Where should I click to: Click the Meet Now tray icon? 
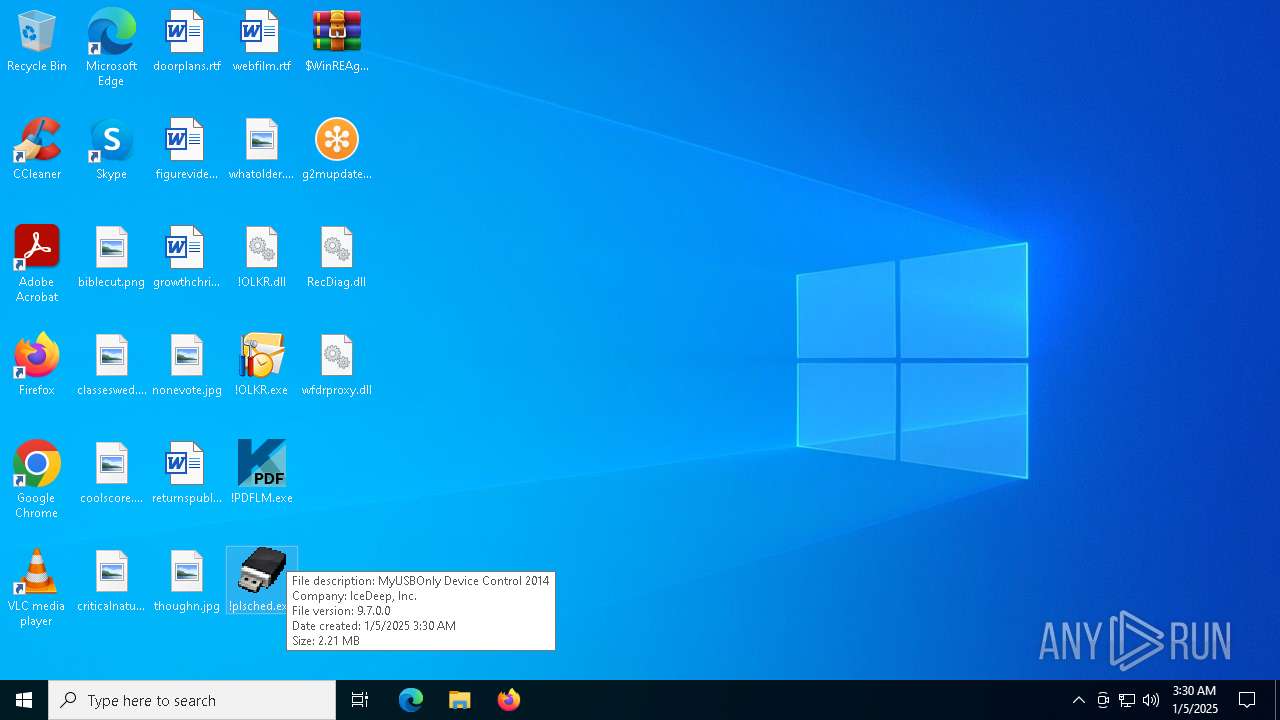pyautogui.click(x=1103, y=700)
